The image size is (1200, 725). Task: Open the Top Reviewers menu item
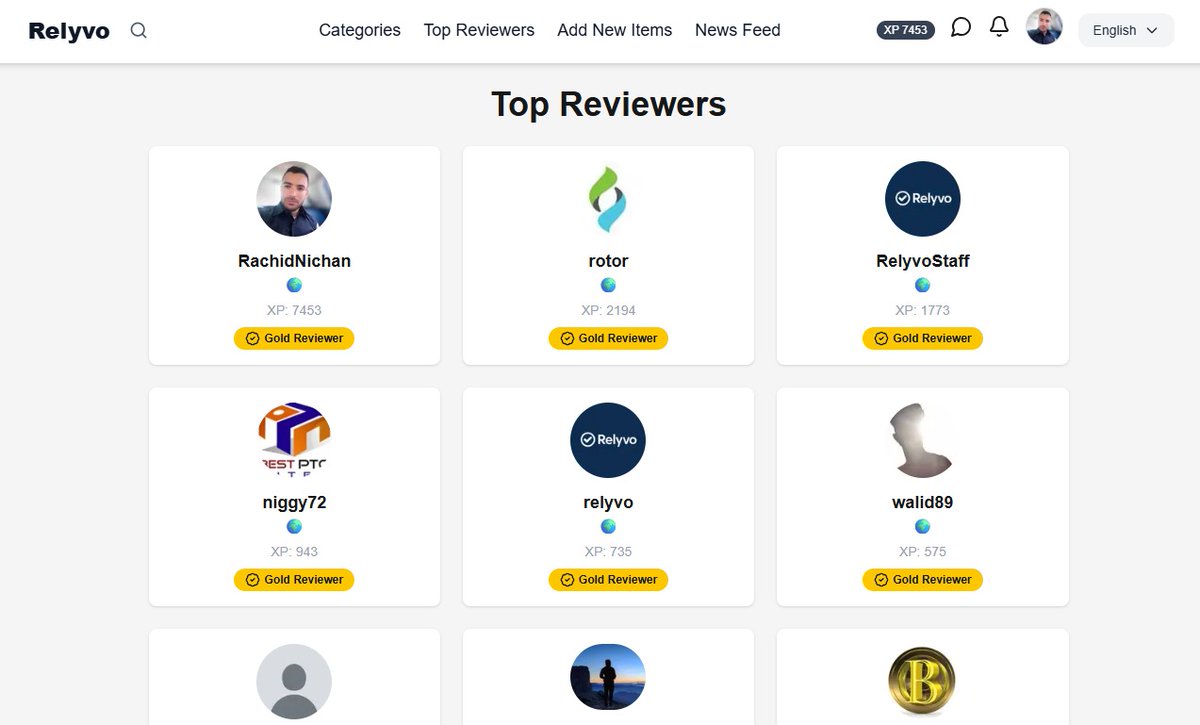(479, 30)
